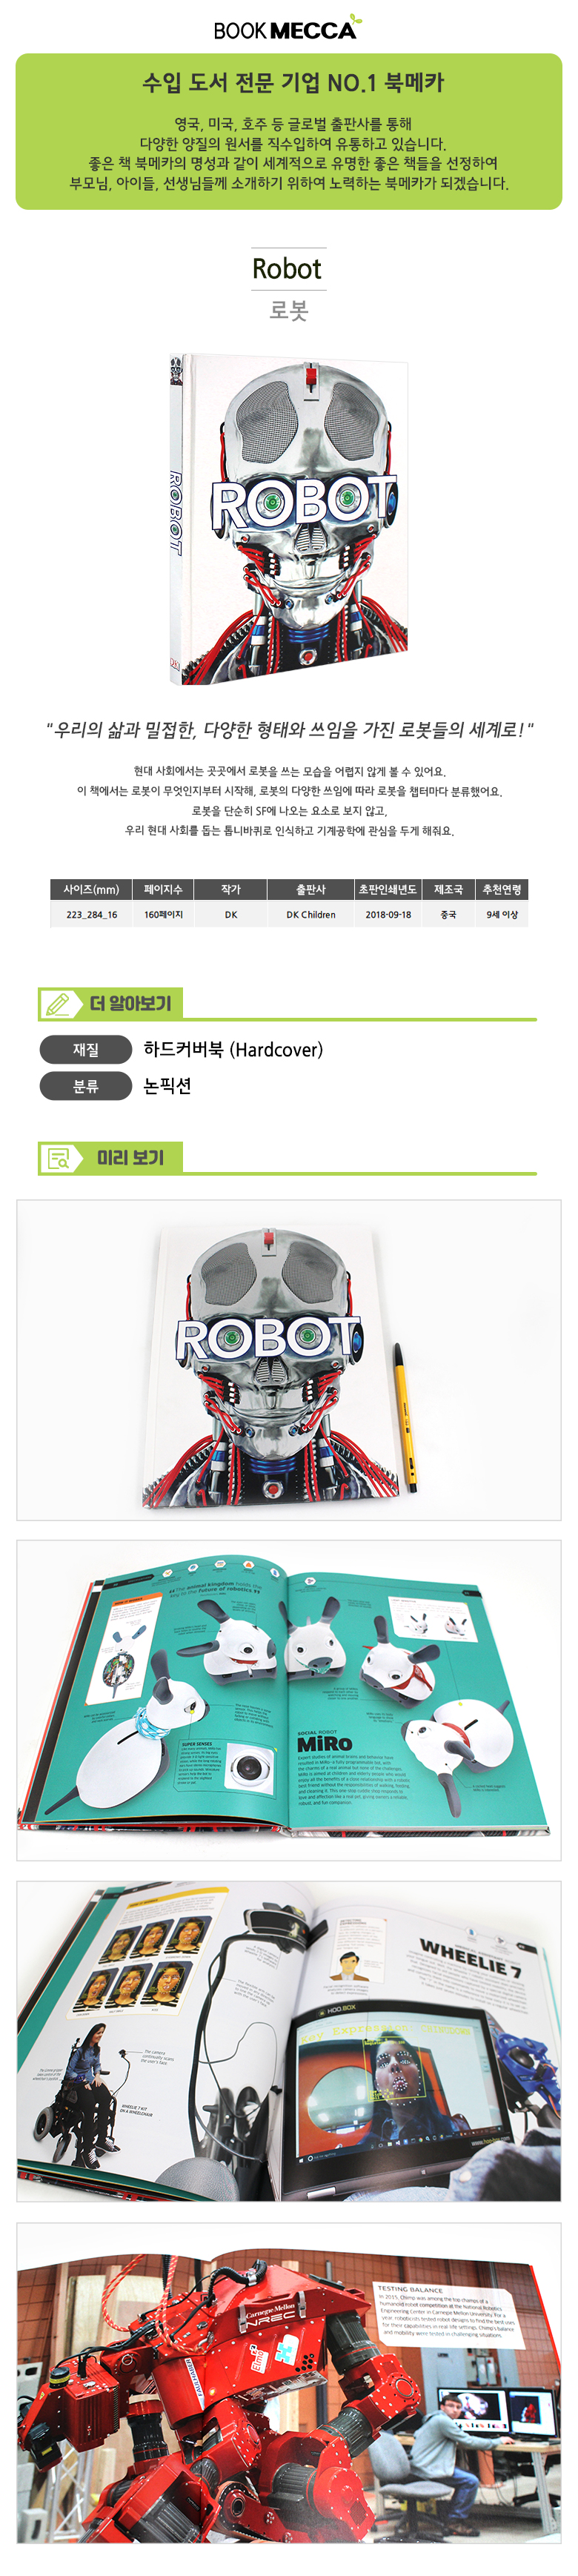Select the 재질 label pill
This screenshot has height=2576, width=578.
(86, 1049)
